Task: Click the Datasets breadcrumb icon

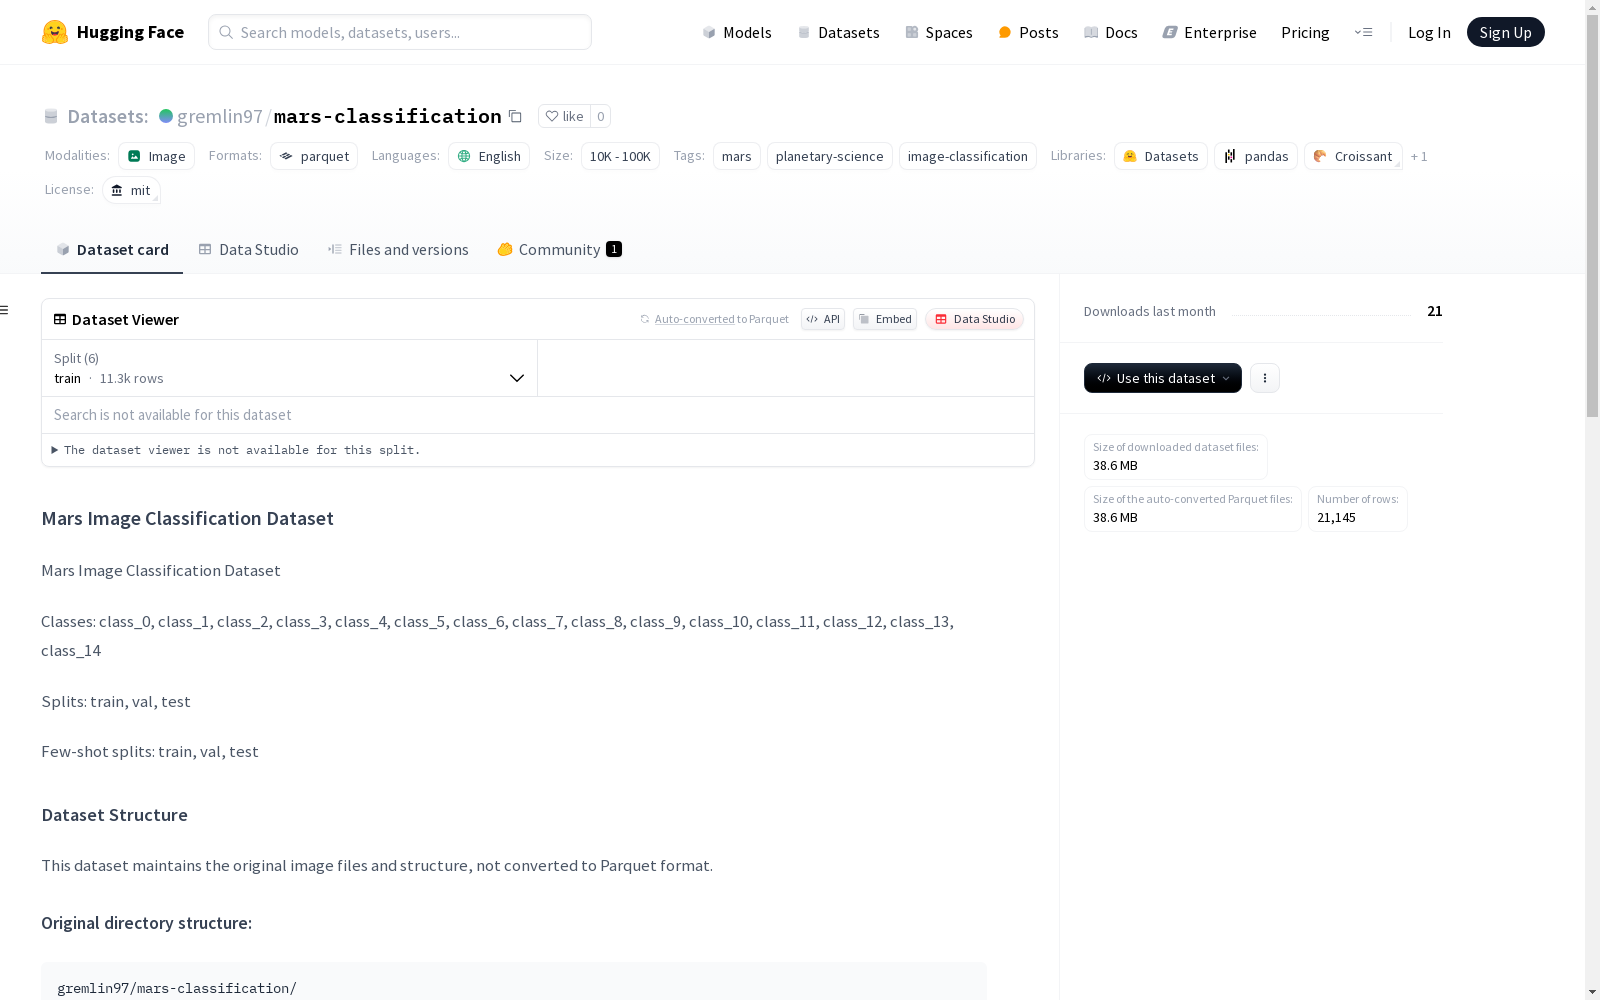Action: pyautogui.click(x=51, y=116)
